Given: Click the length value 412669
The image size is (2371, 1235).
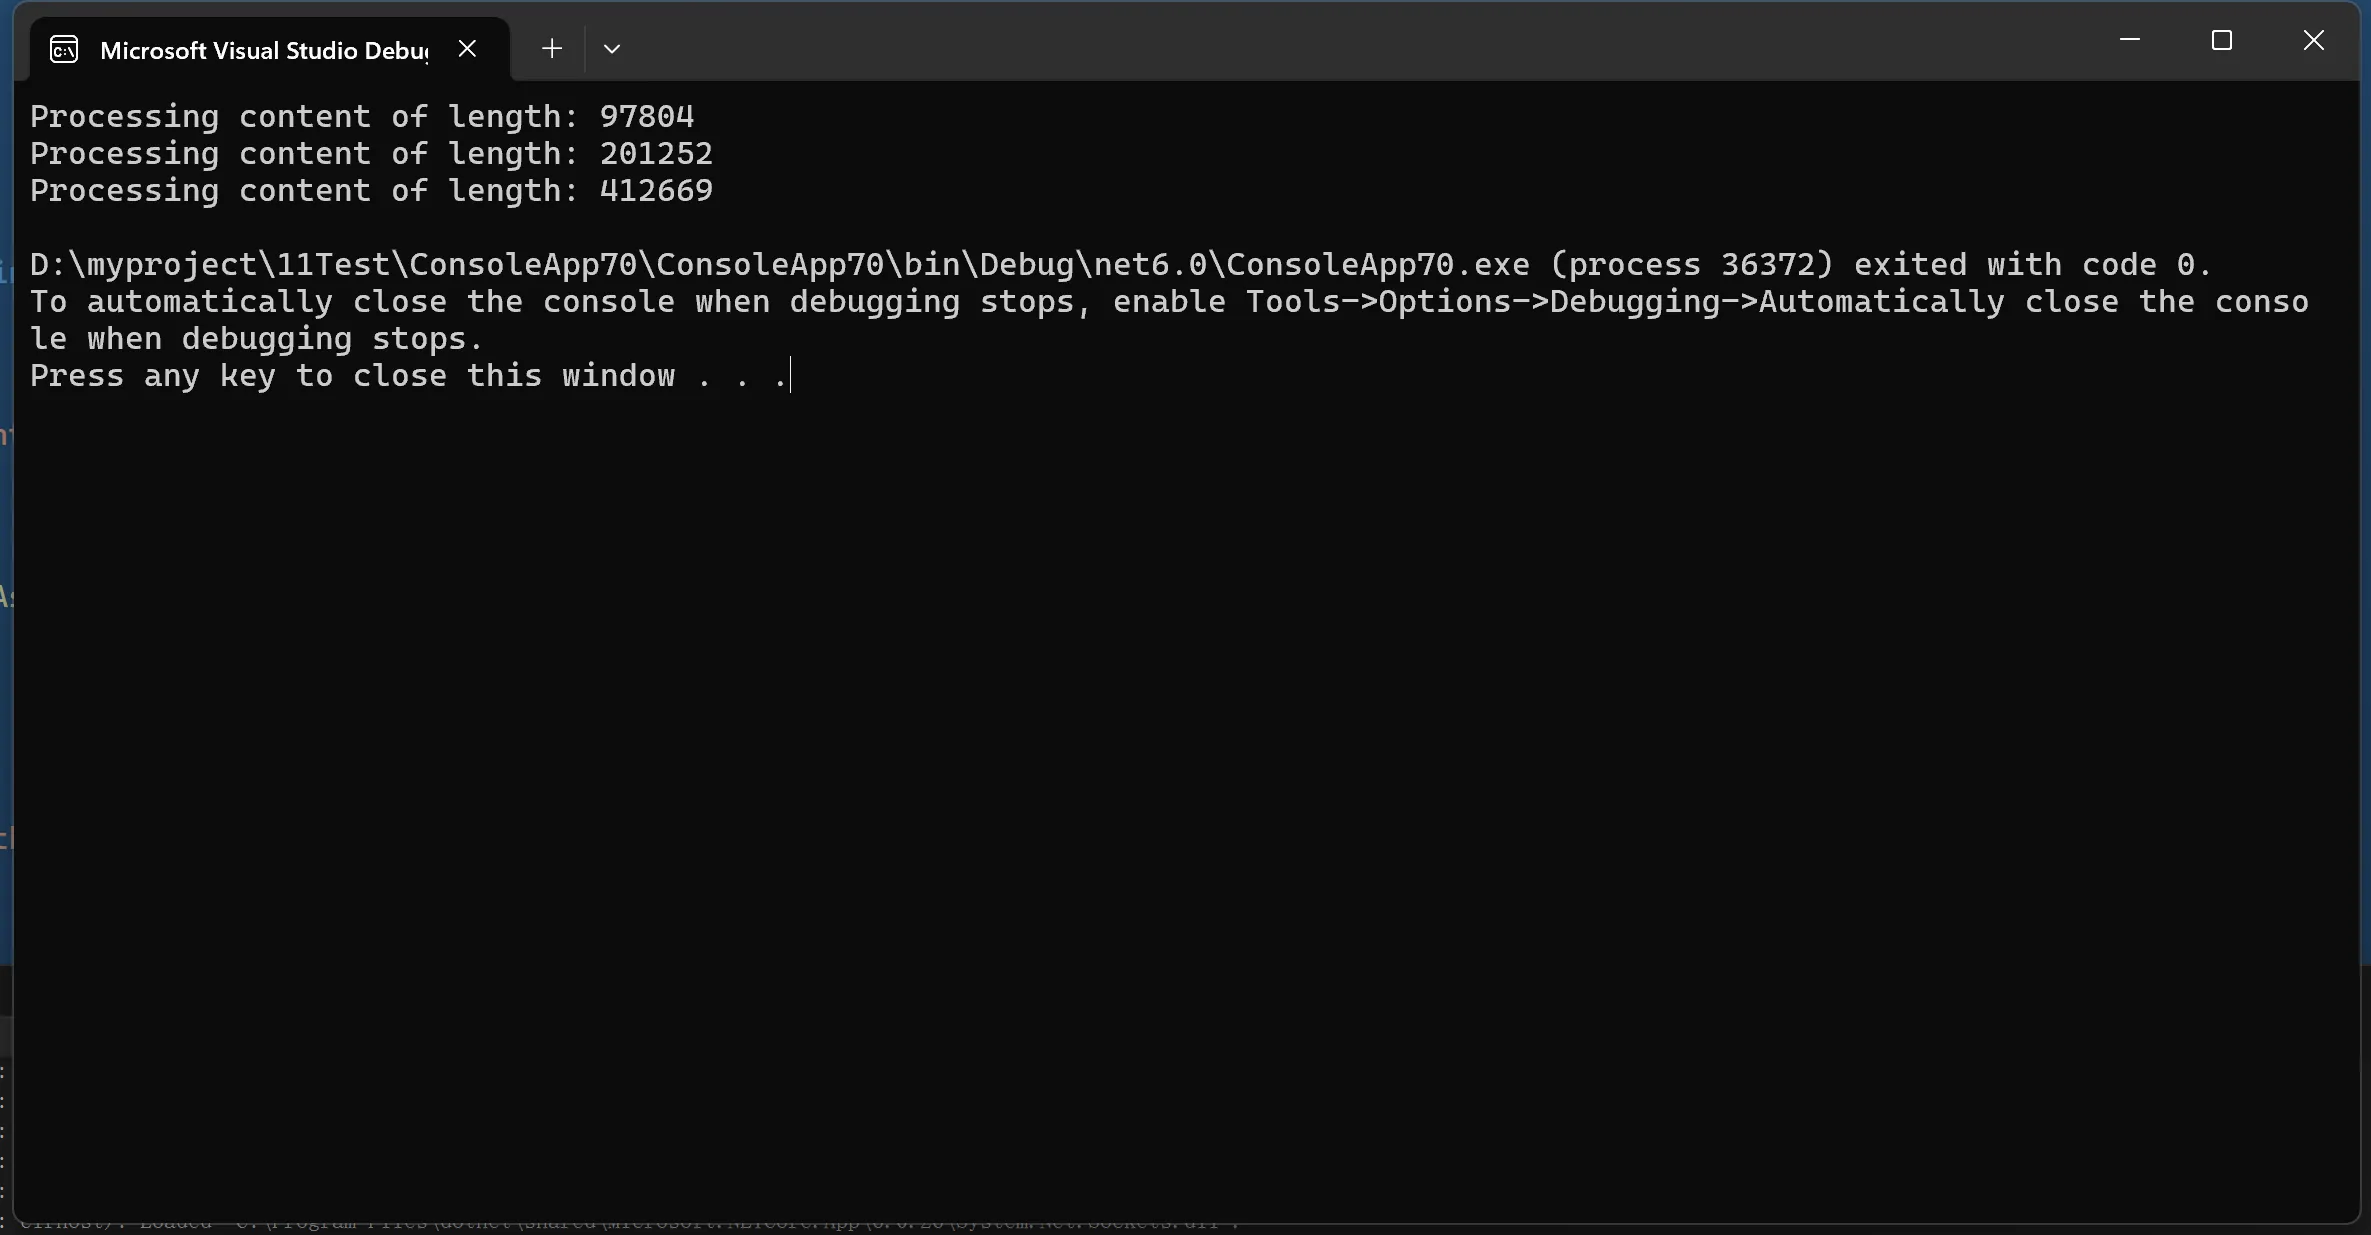Looking at the screenshot, I should point(656,191).
